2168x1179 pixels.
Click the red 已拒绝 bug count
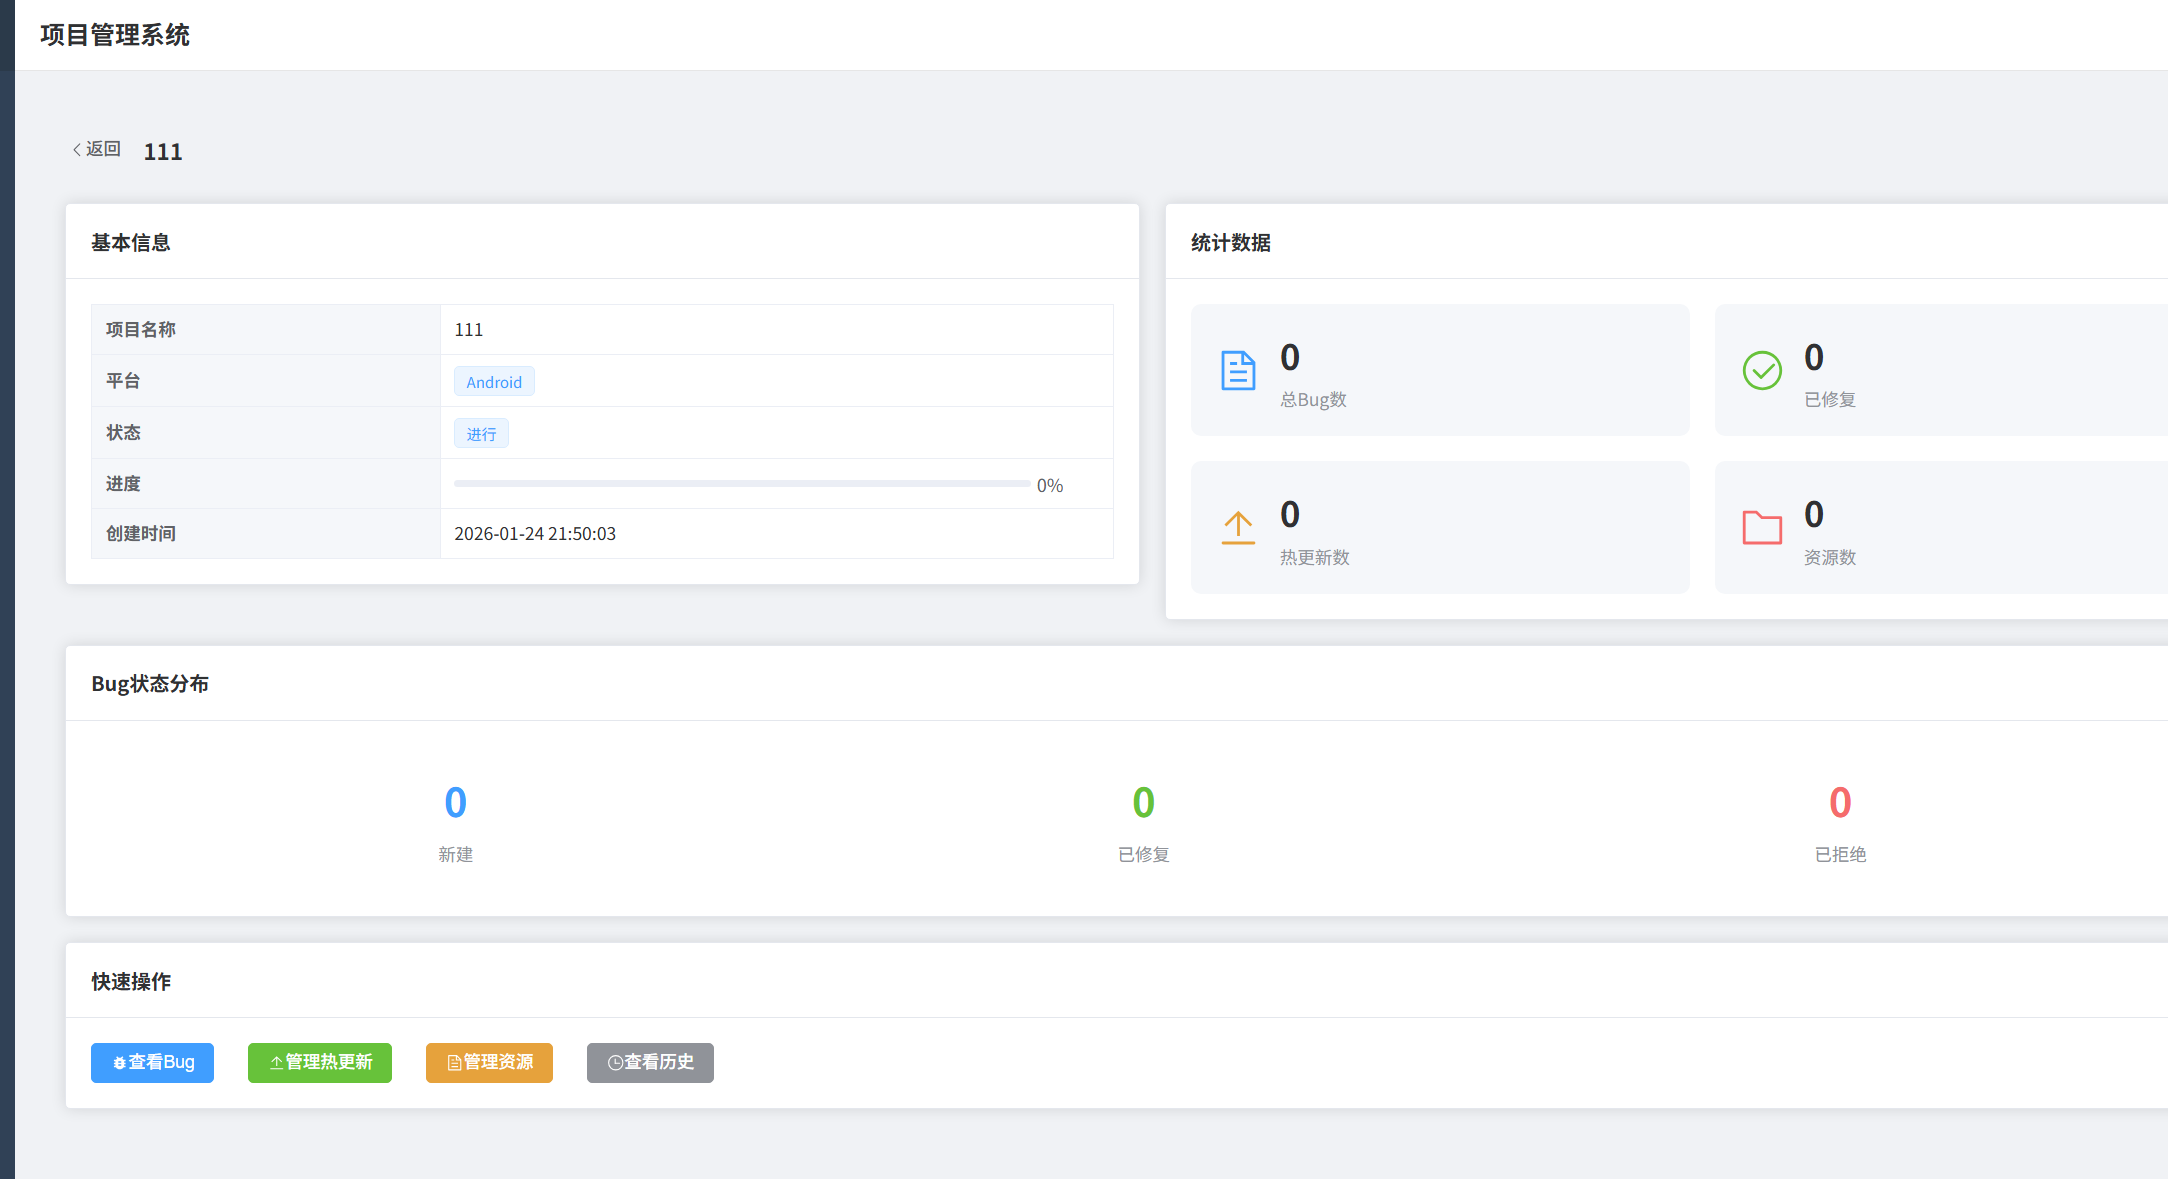[x=1840, y=803]
